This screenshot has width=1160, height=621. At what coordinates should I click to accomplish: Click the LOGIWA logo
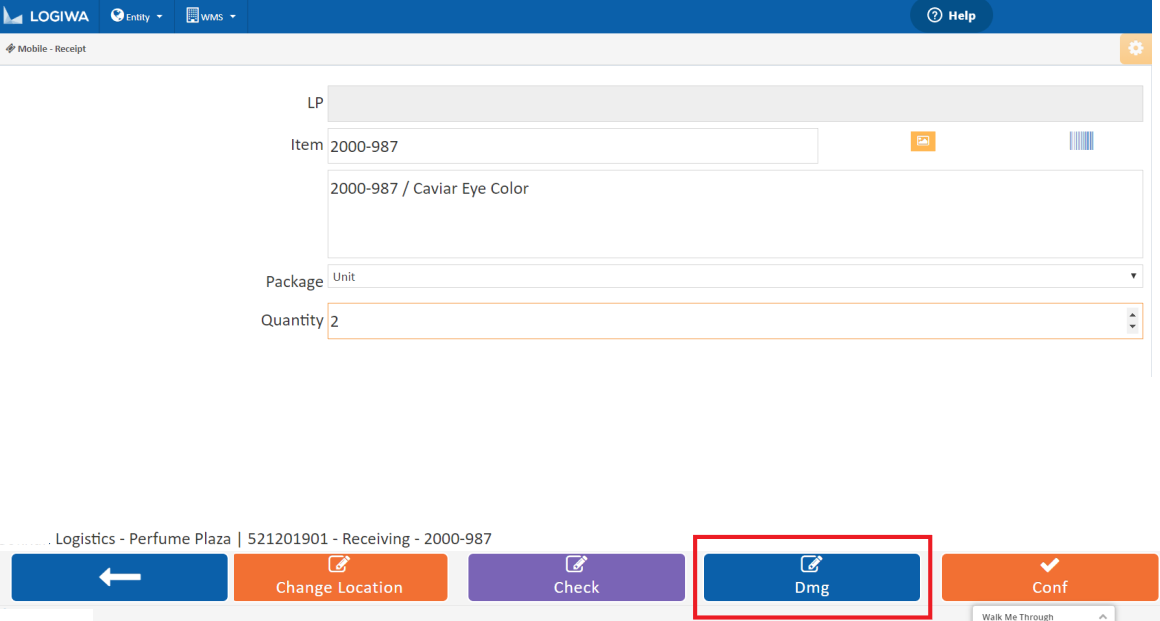click(x=50, y=16)
